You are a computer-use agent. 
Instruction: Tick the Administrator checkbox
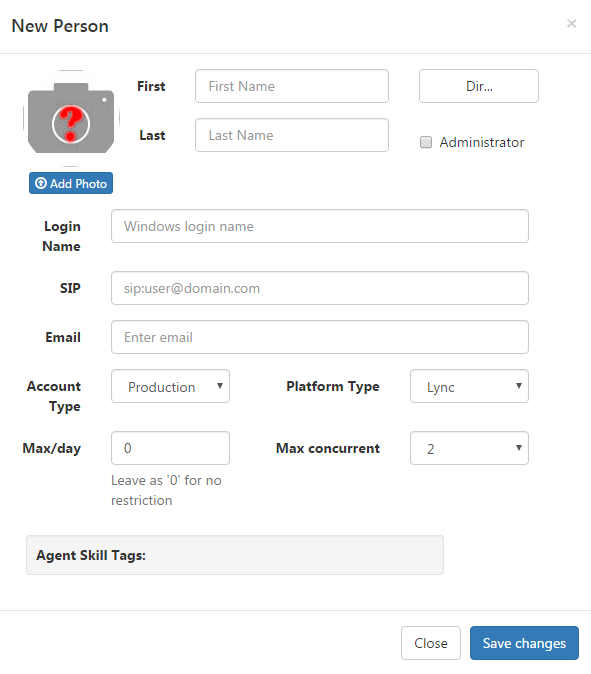click(426, 142)
